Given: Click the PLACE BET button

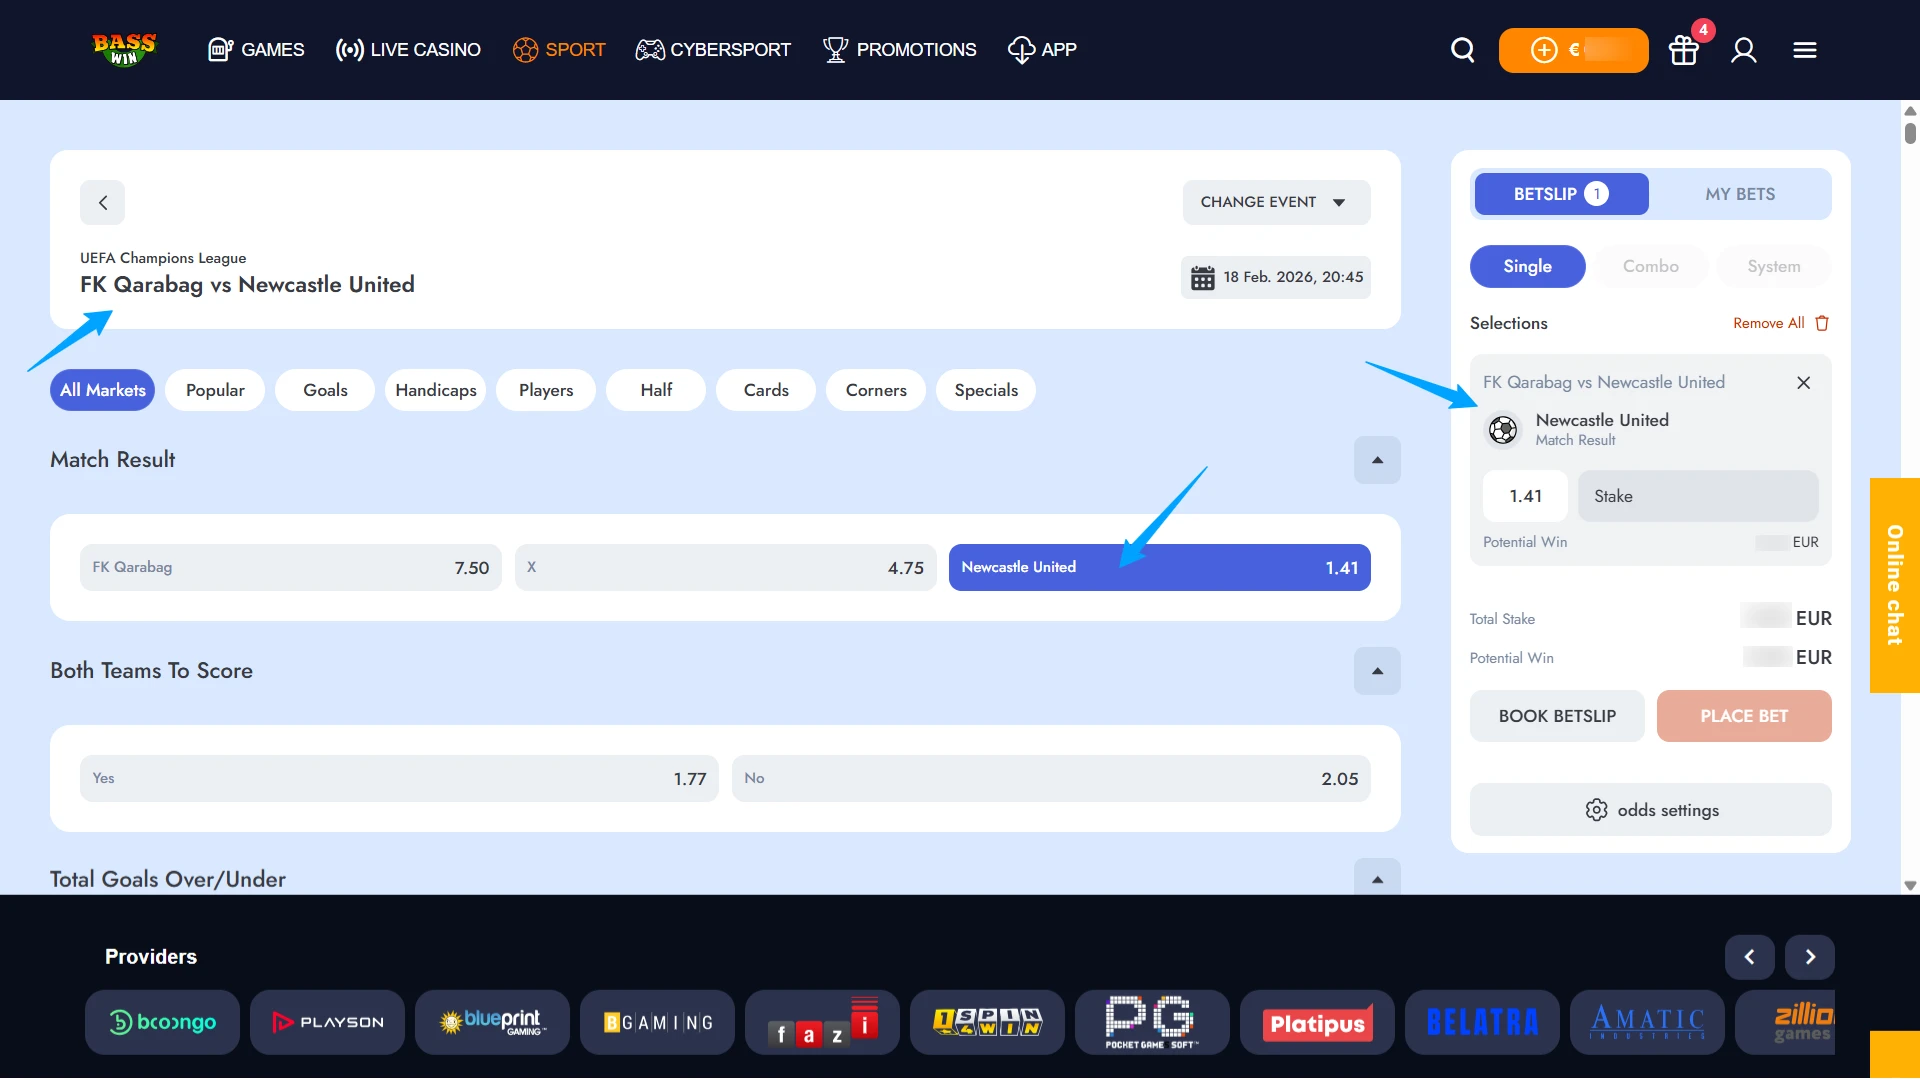Looking at the screenshot, I should point(1744,716).
